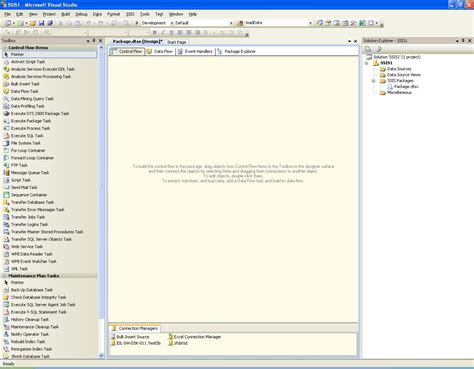The image size is (474, 369).
Task: Switch to the Event Handlers tab
Action: 195,52
